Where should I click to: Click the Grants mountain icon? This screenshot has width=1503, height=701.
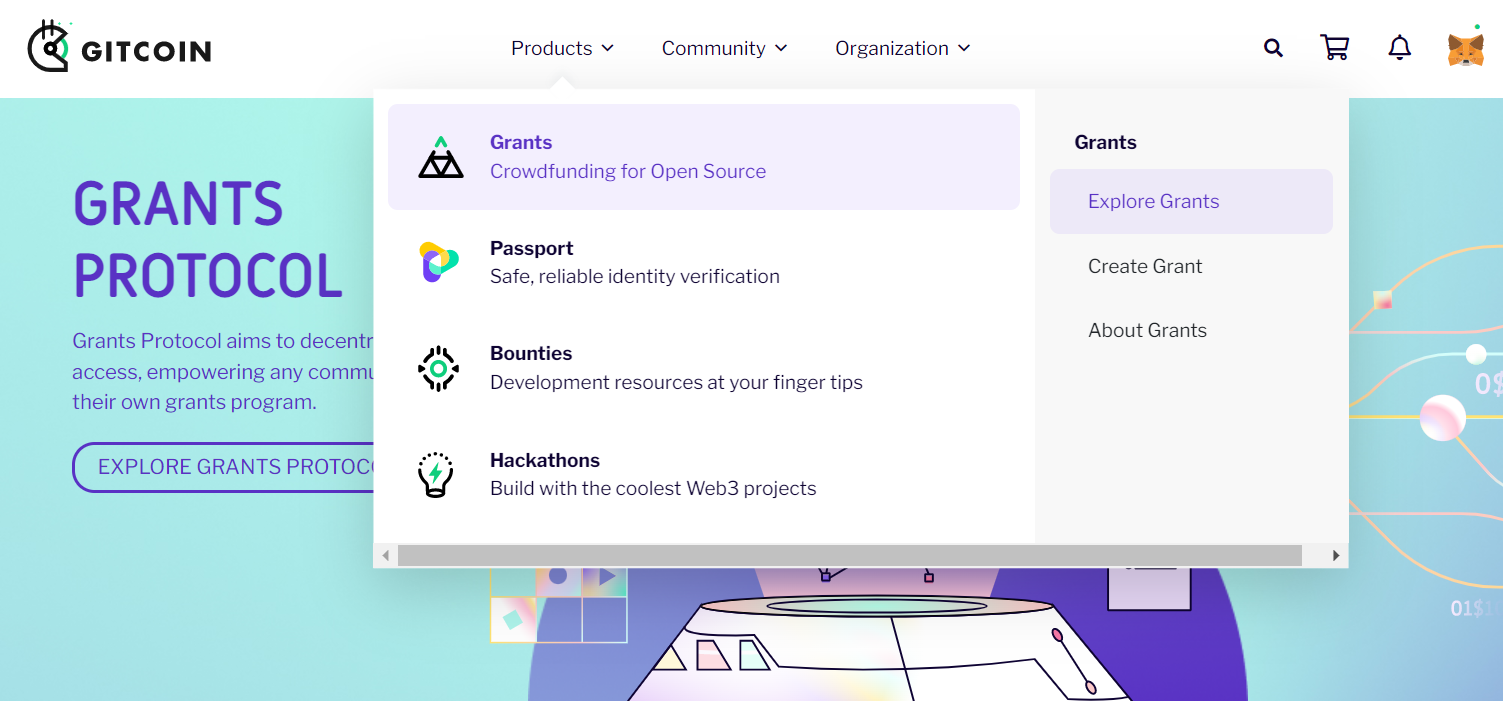point(440,158)
